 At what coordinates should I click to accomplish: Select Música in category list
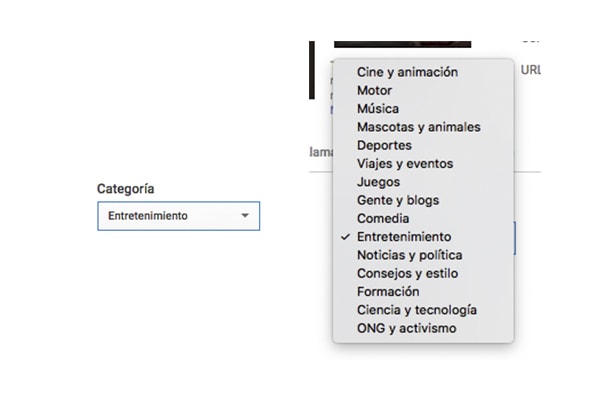pyautogui.click(x=423, y=109)
